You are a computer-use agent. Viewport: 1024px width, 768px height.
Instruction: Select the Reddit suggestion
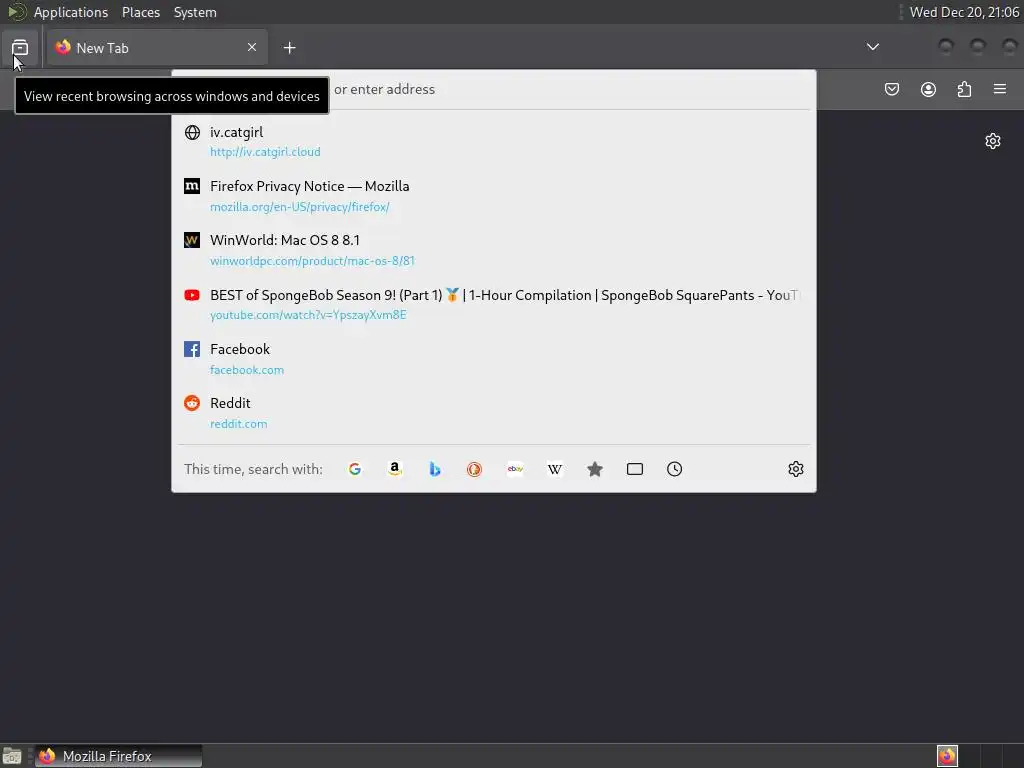click(494, 413)
